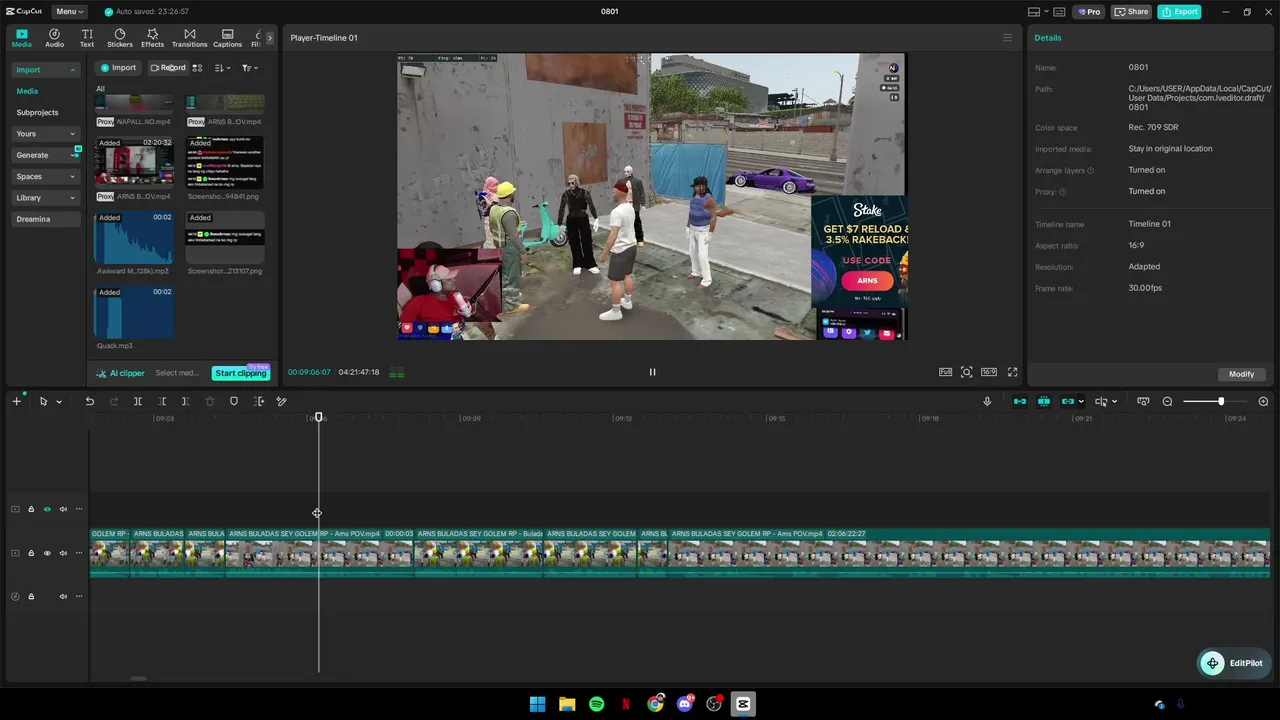
Task: Open the linkage options dropdown arrow
Action: [x=1081, y=401]
